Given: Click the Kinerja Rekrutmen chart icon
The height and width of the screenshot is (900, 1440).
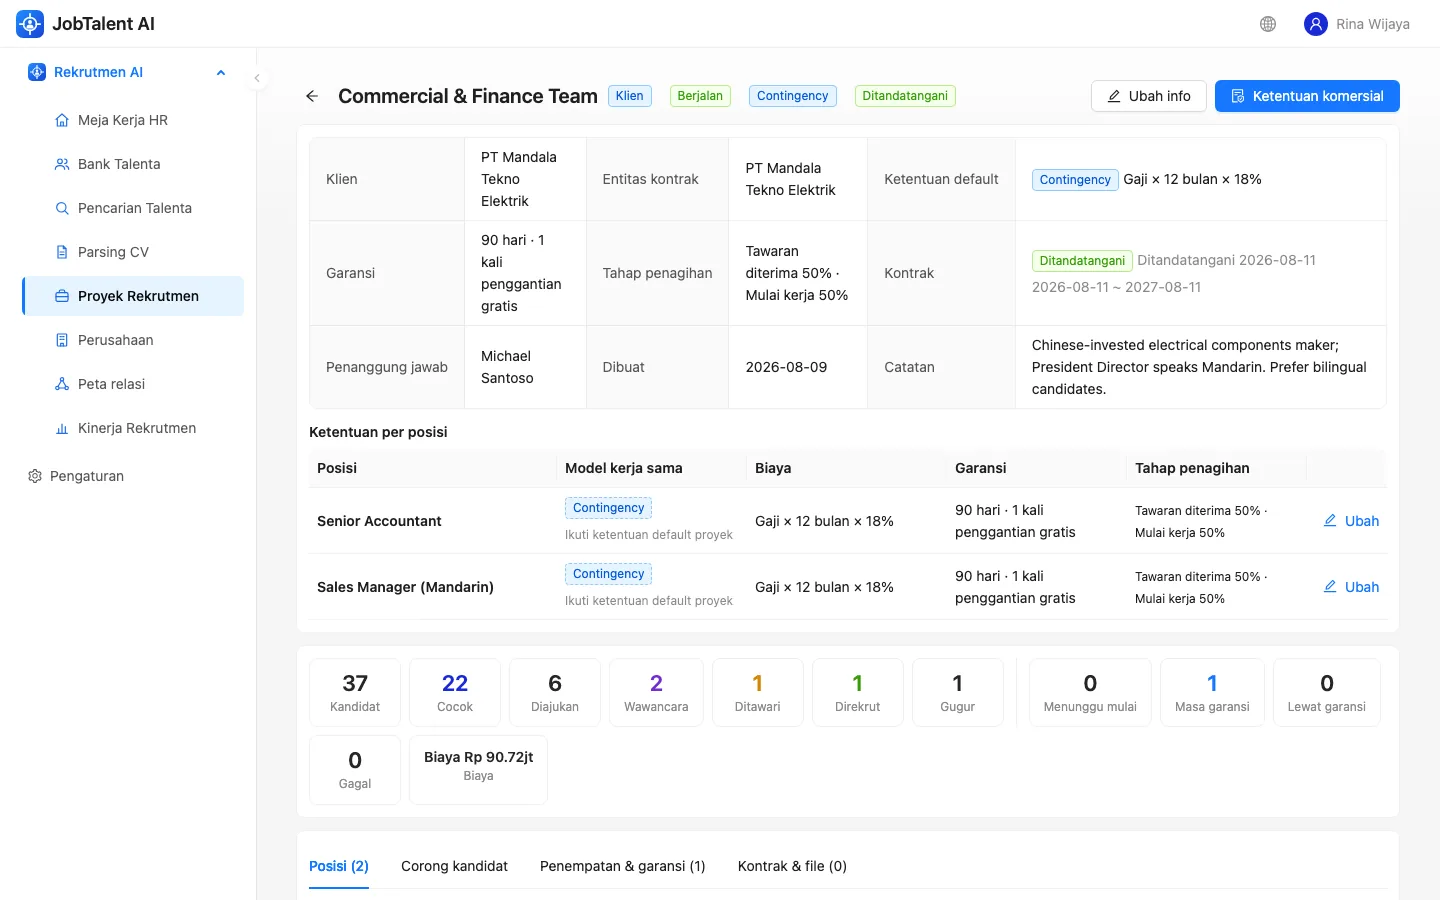Looking at the screenshot, I should (62, 428).
